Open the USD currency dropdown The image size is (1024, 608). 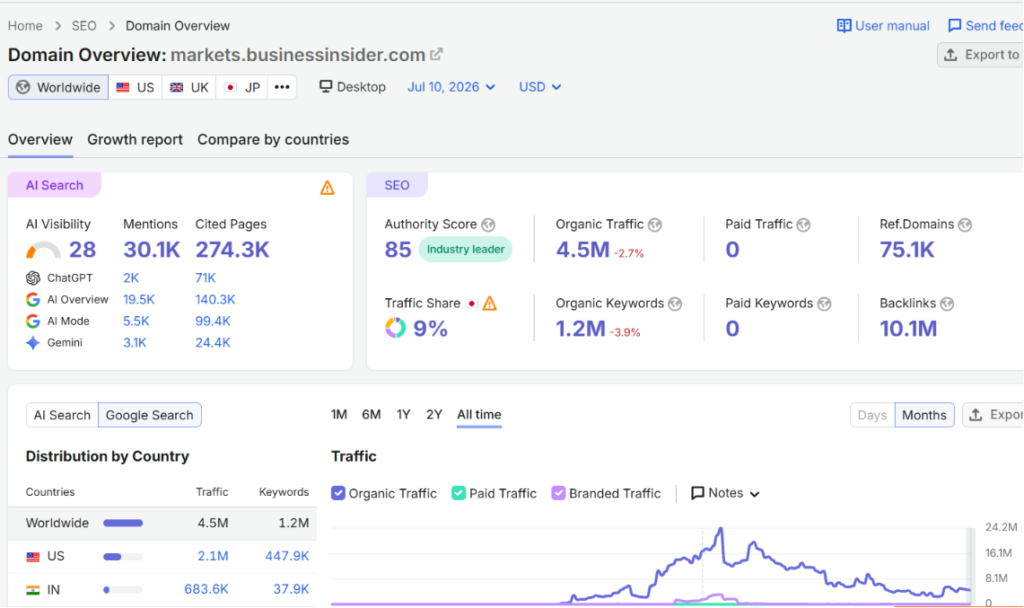540,87
